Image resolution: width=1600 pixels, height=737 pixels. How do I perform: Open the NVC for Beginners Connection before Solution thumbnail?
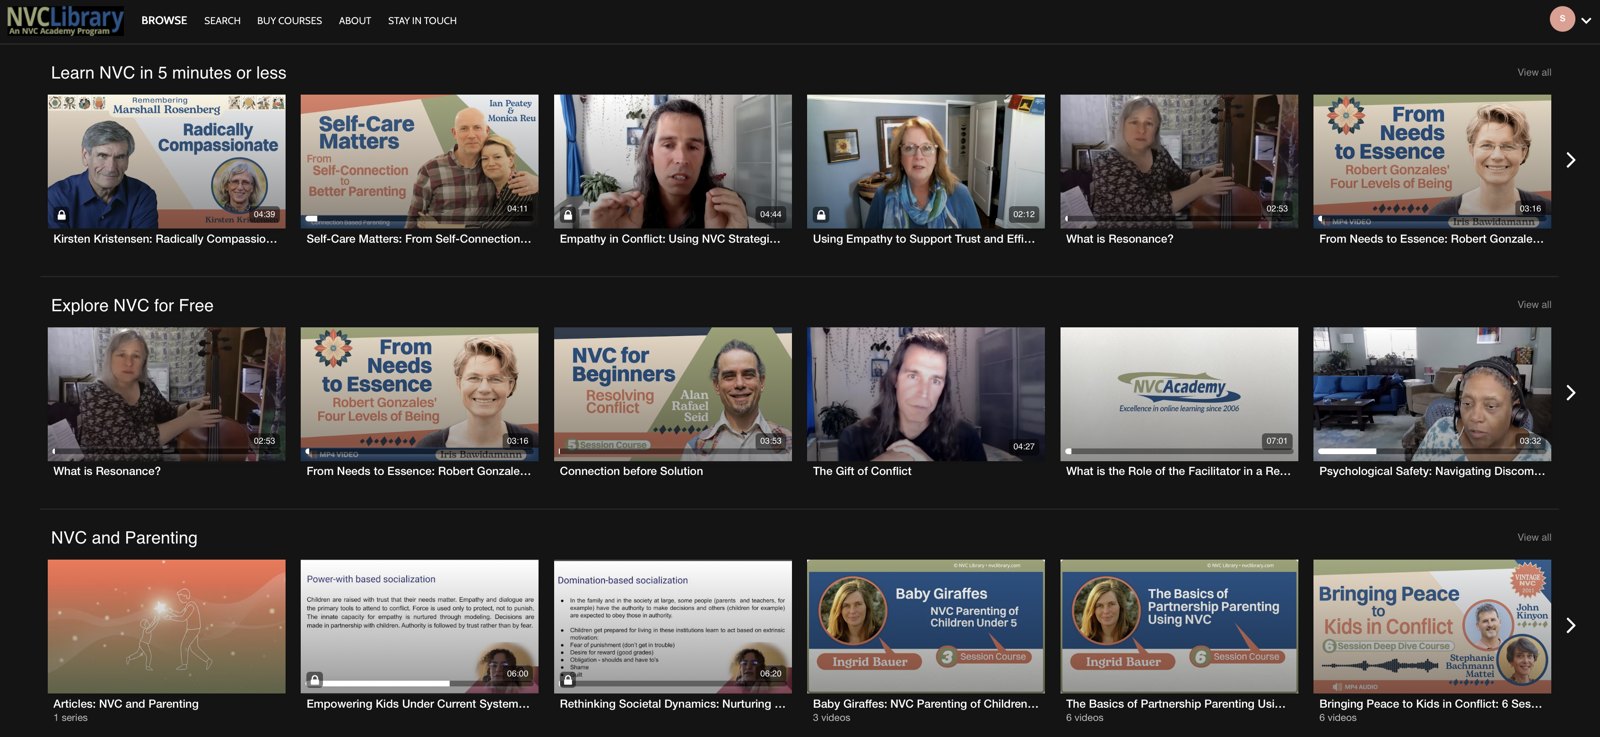point(672,394)
